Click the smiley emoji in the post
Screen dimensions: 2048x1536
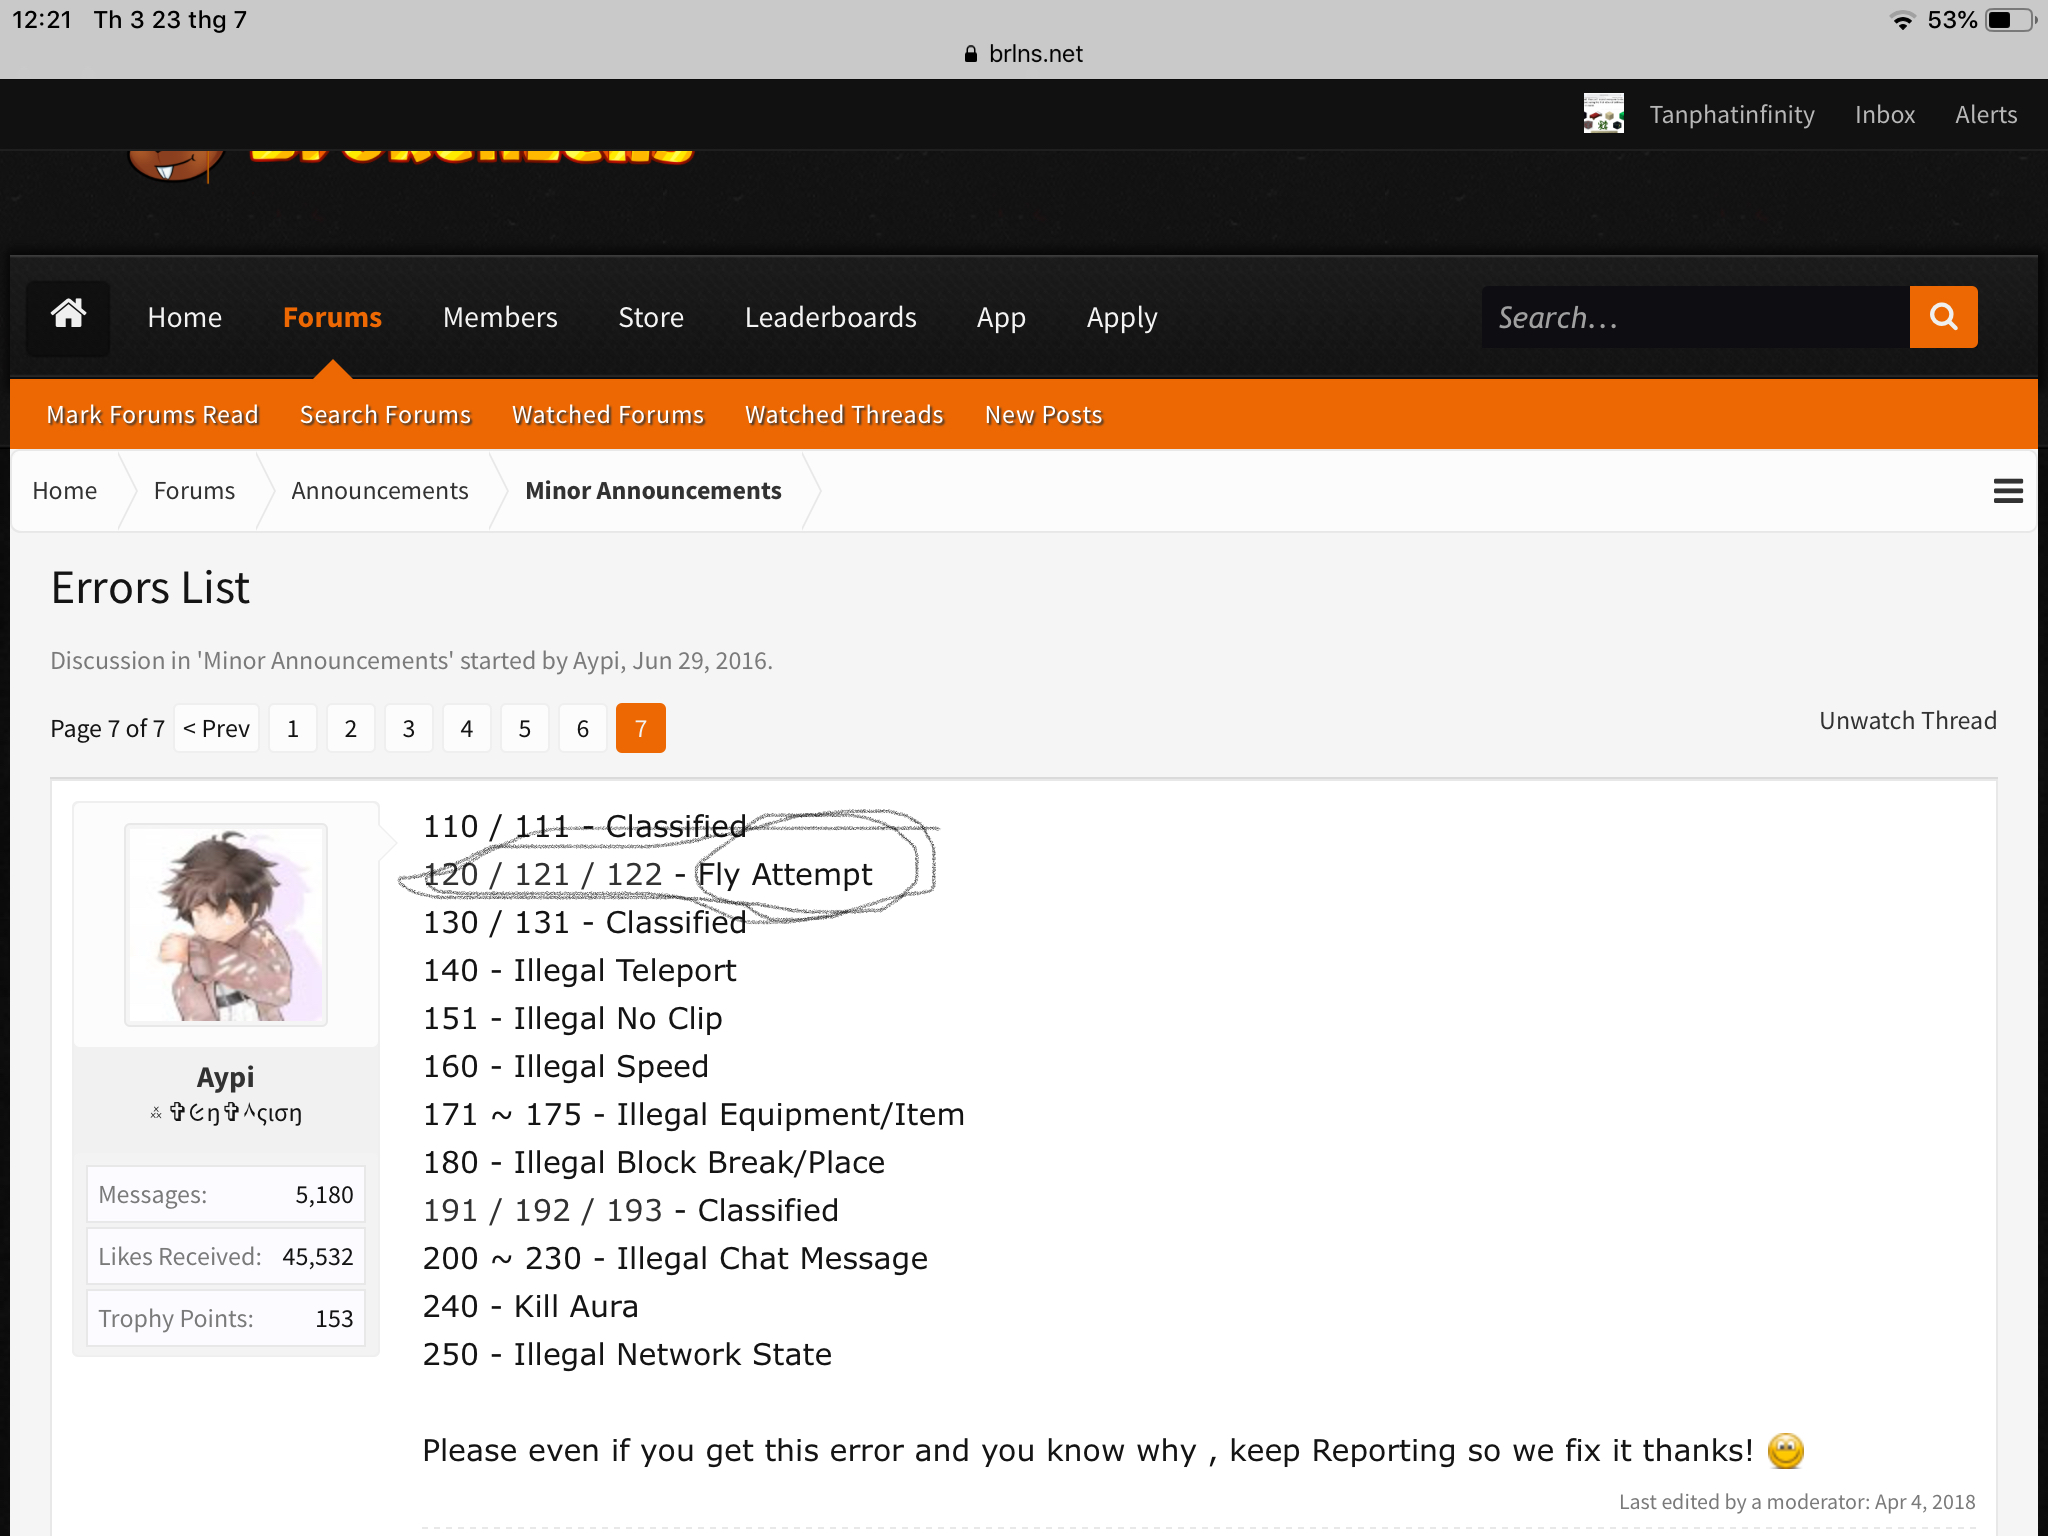pos(1785,1450)
